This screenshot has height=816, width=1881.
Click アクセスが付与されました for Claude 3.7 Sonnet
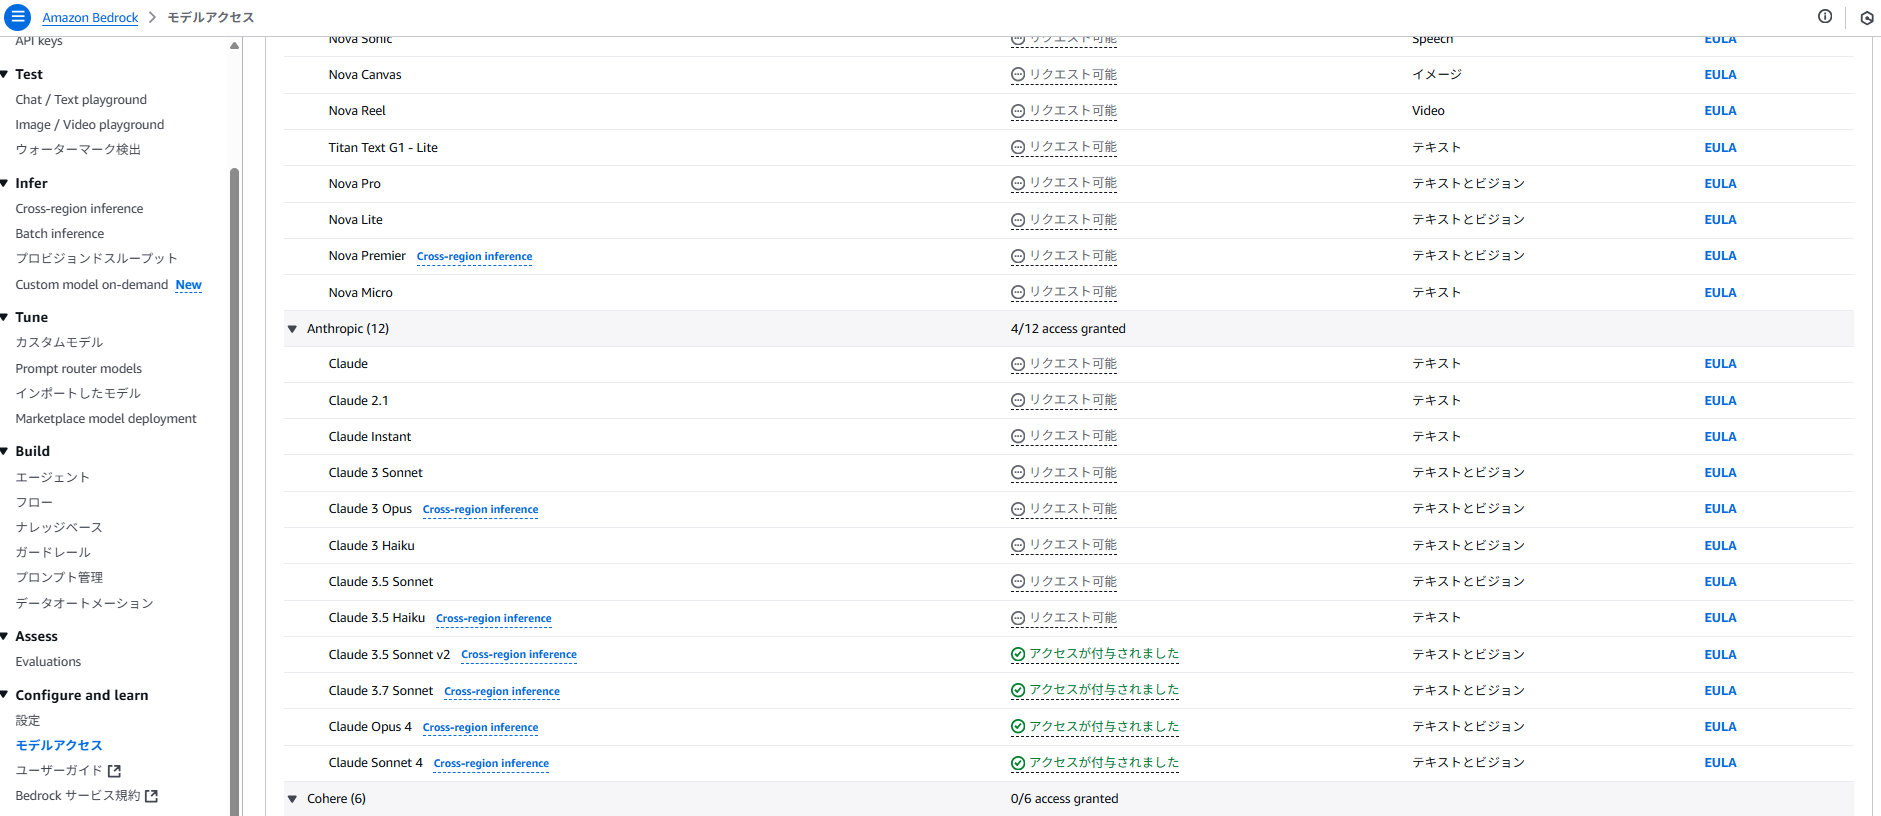click(x=1104, y=690)
